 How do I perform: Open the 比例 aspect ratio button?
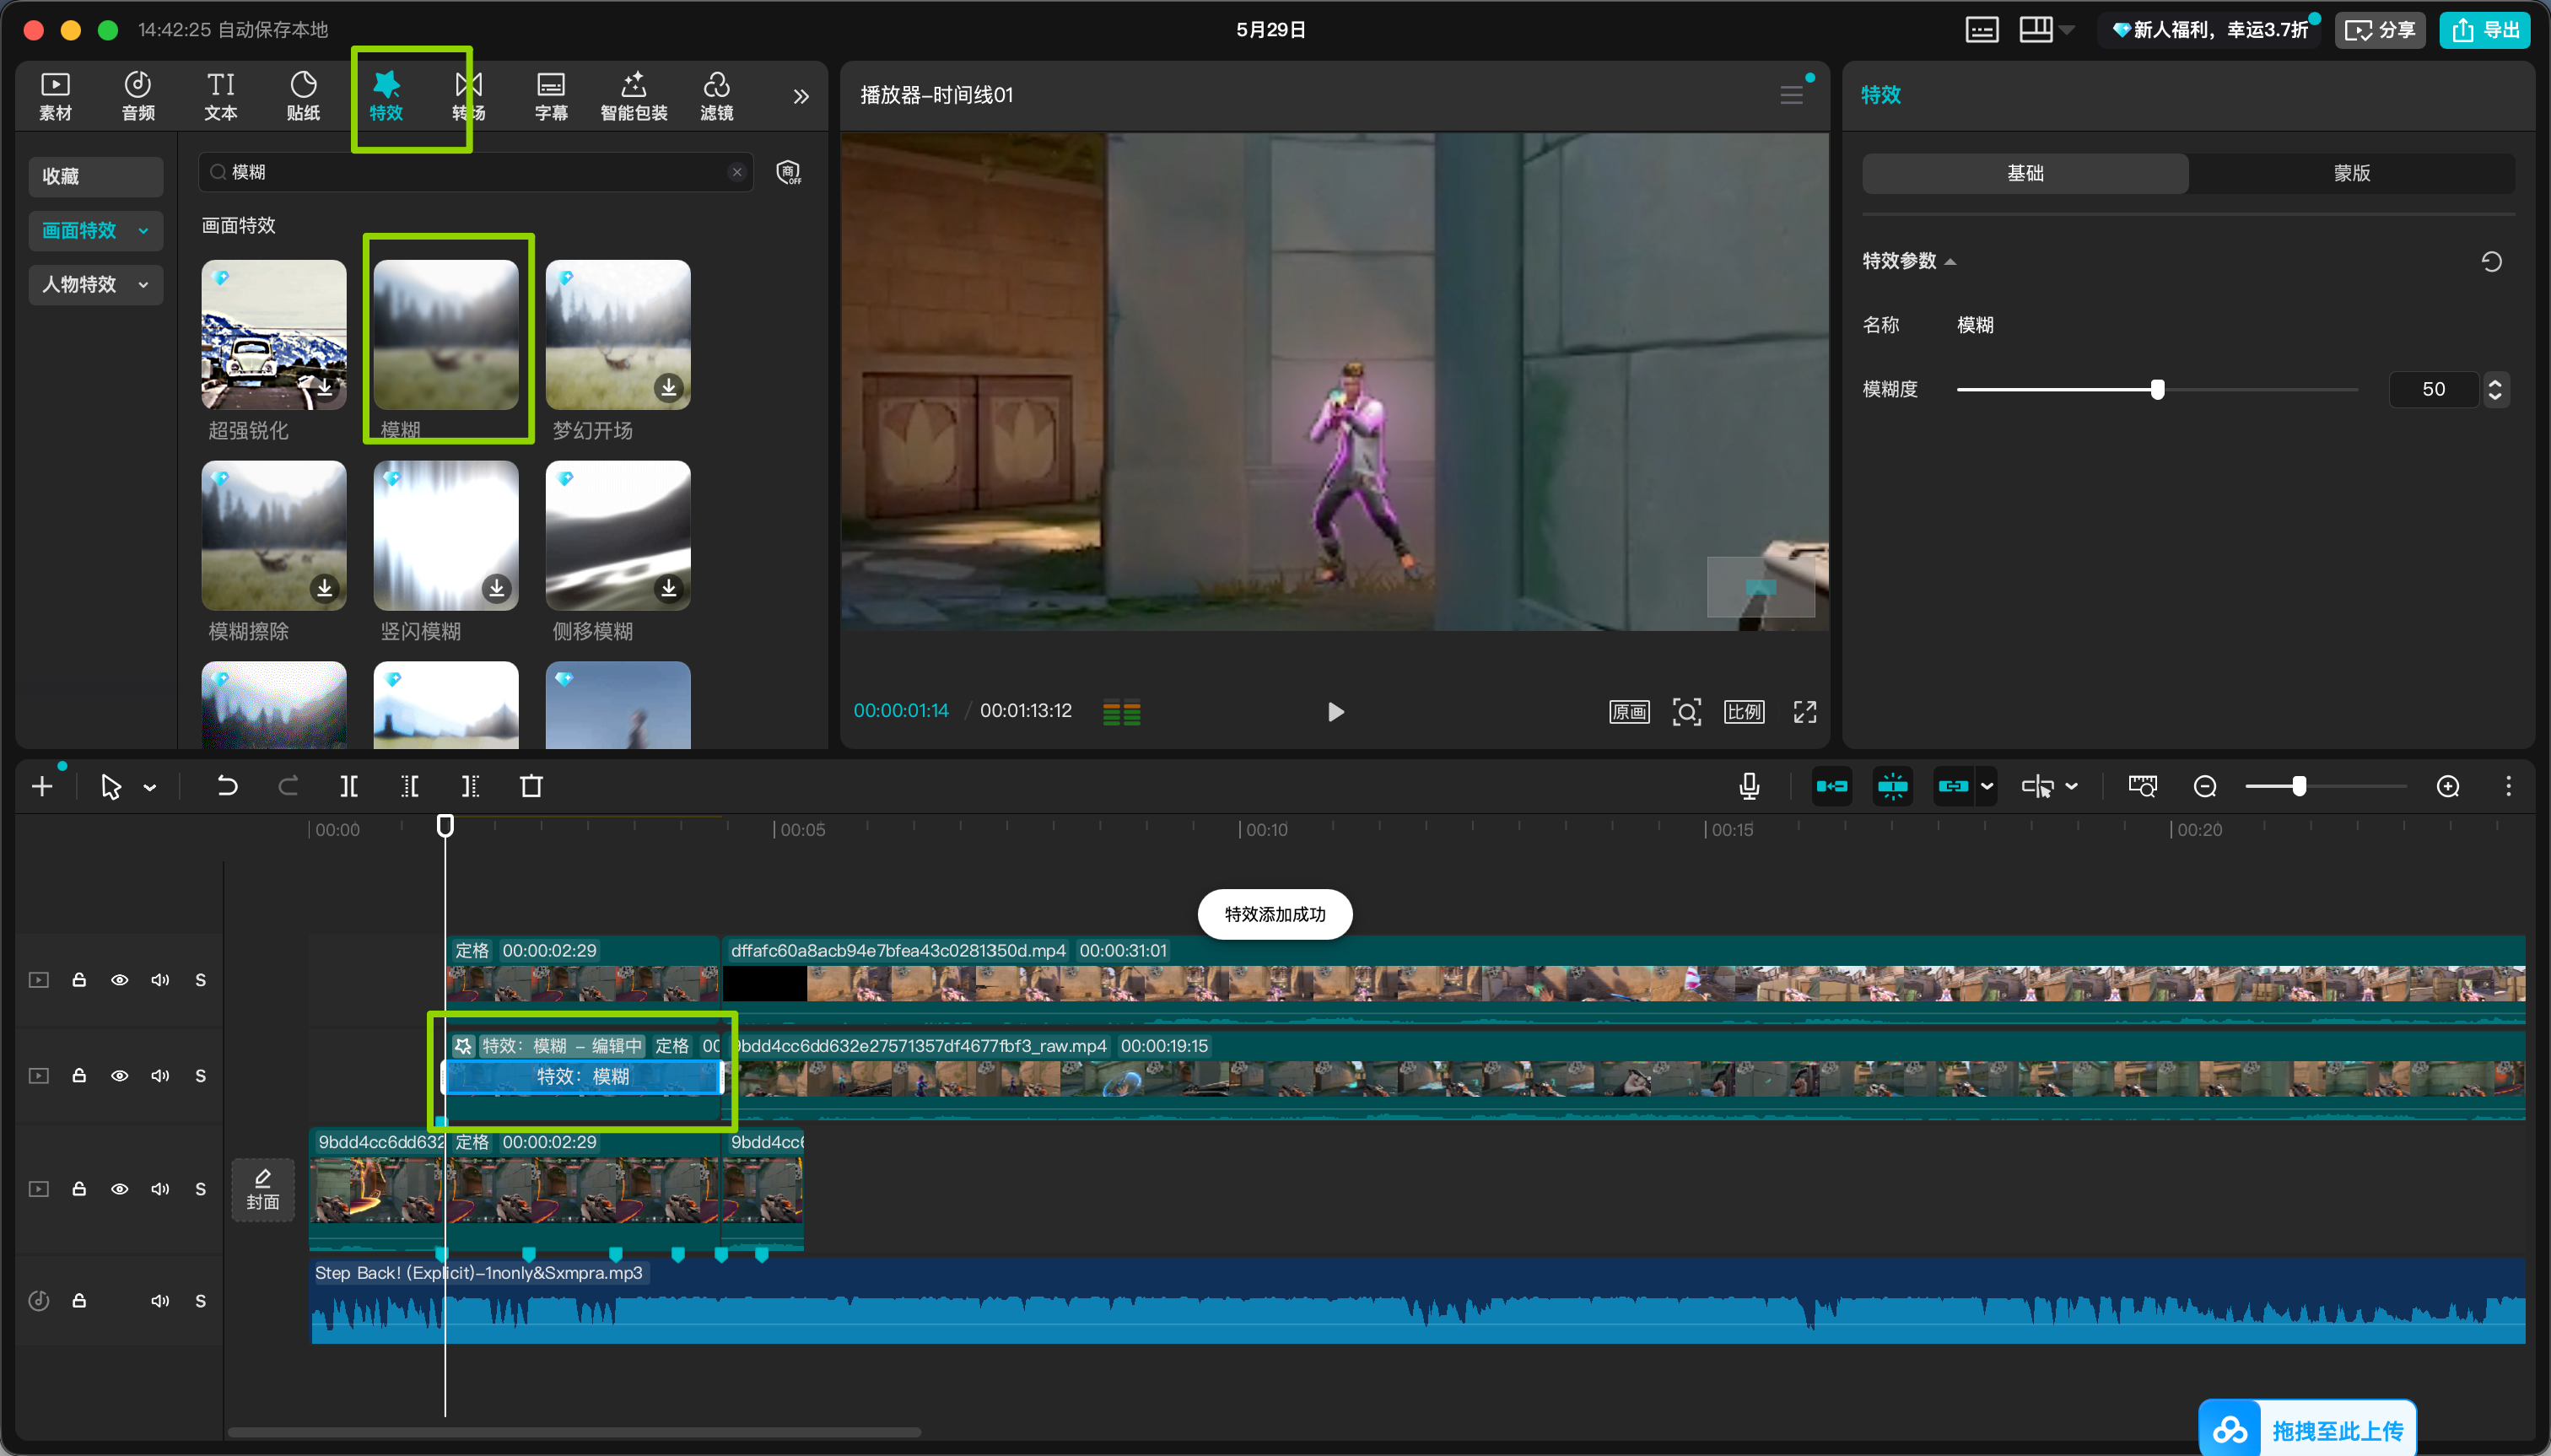1744,712
